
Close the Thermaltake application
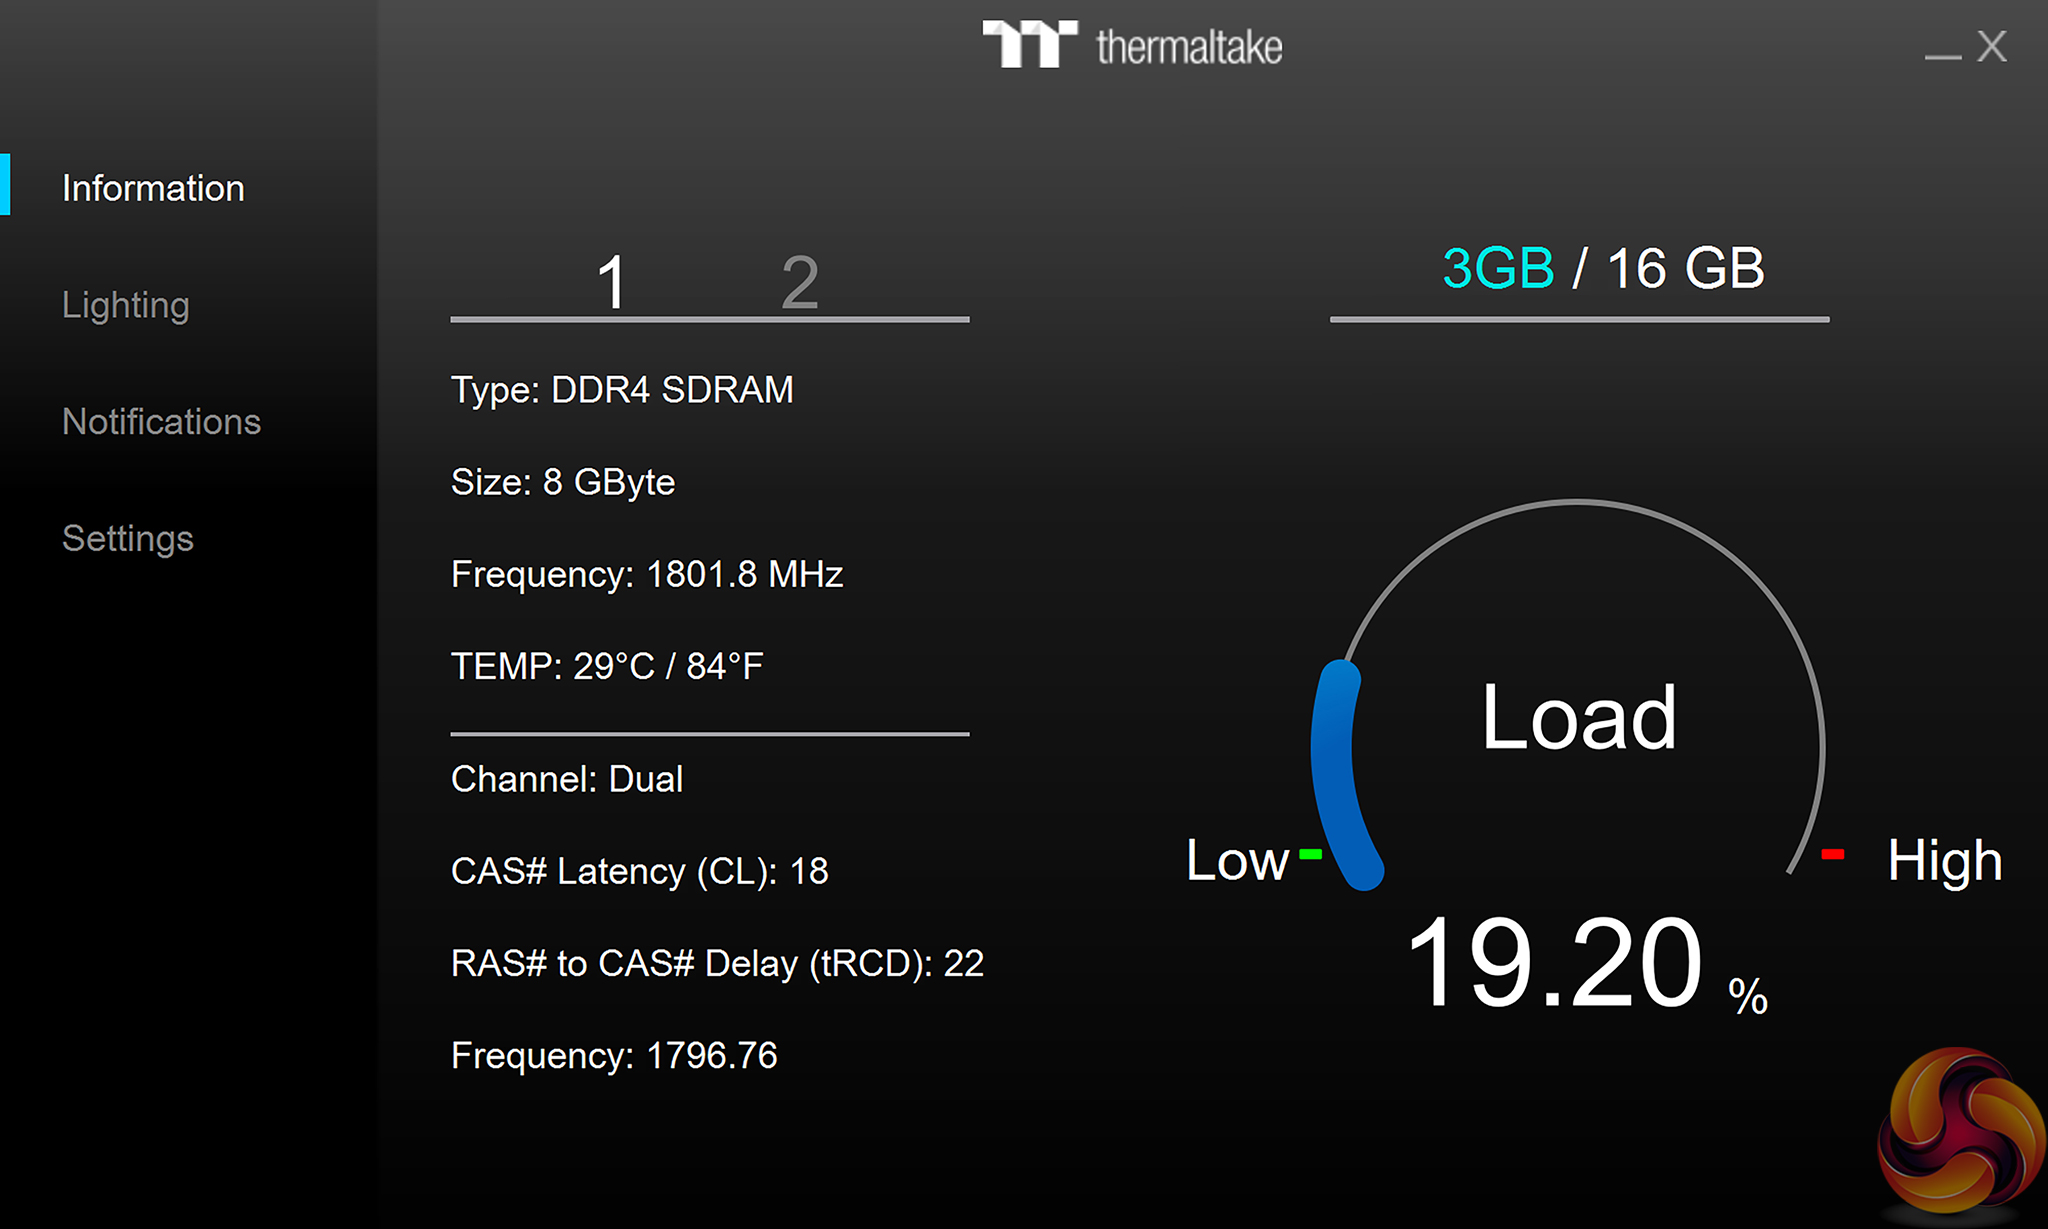(1992, 46)
